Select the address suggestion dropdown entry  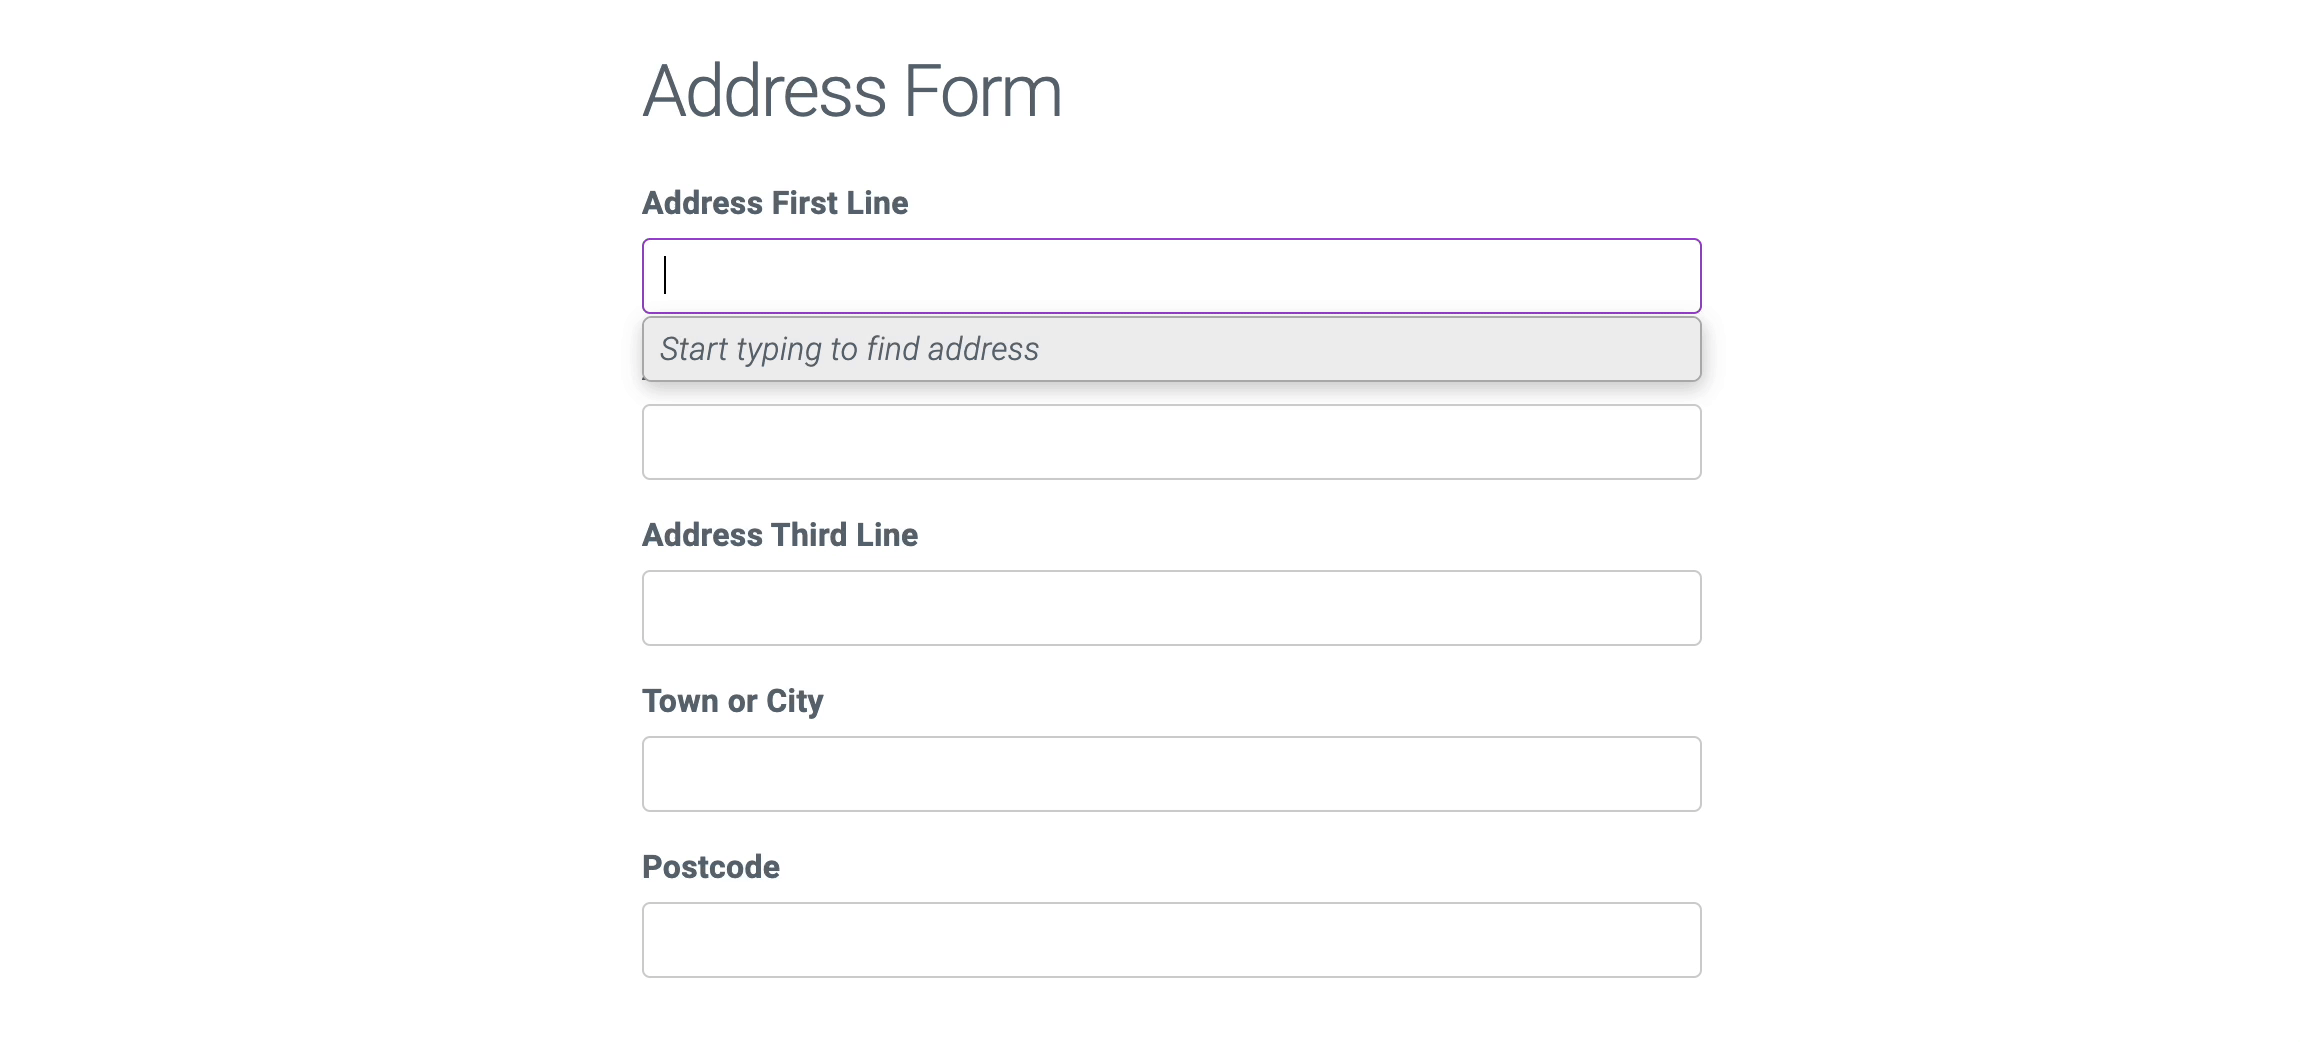pyautogui.click(x=1170, y=350)
